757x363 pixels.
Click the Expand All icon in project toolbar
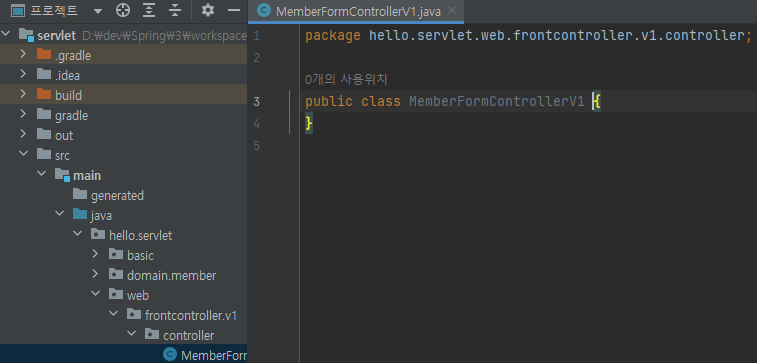click(x=149, y=10)
